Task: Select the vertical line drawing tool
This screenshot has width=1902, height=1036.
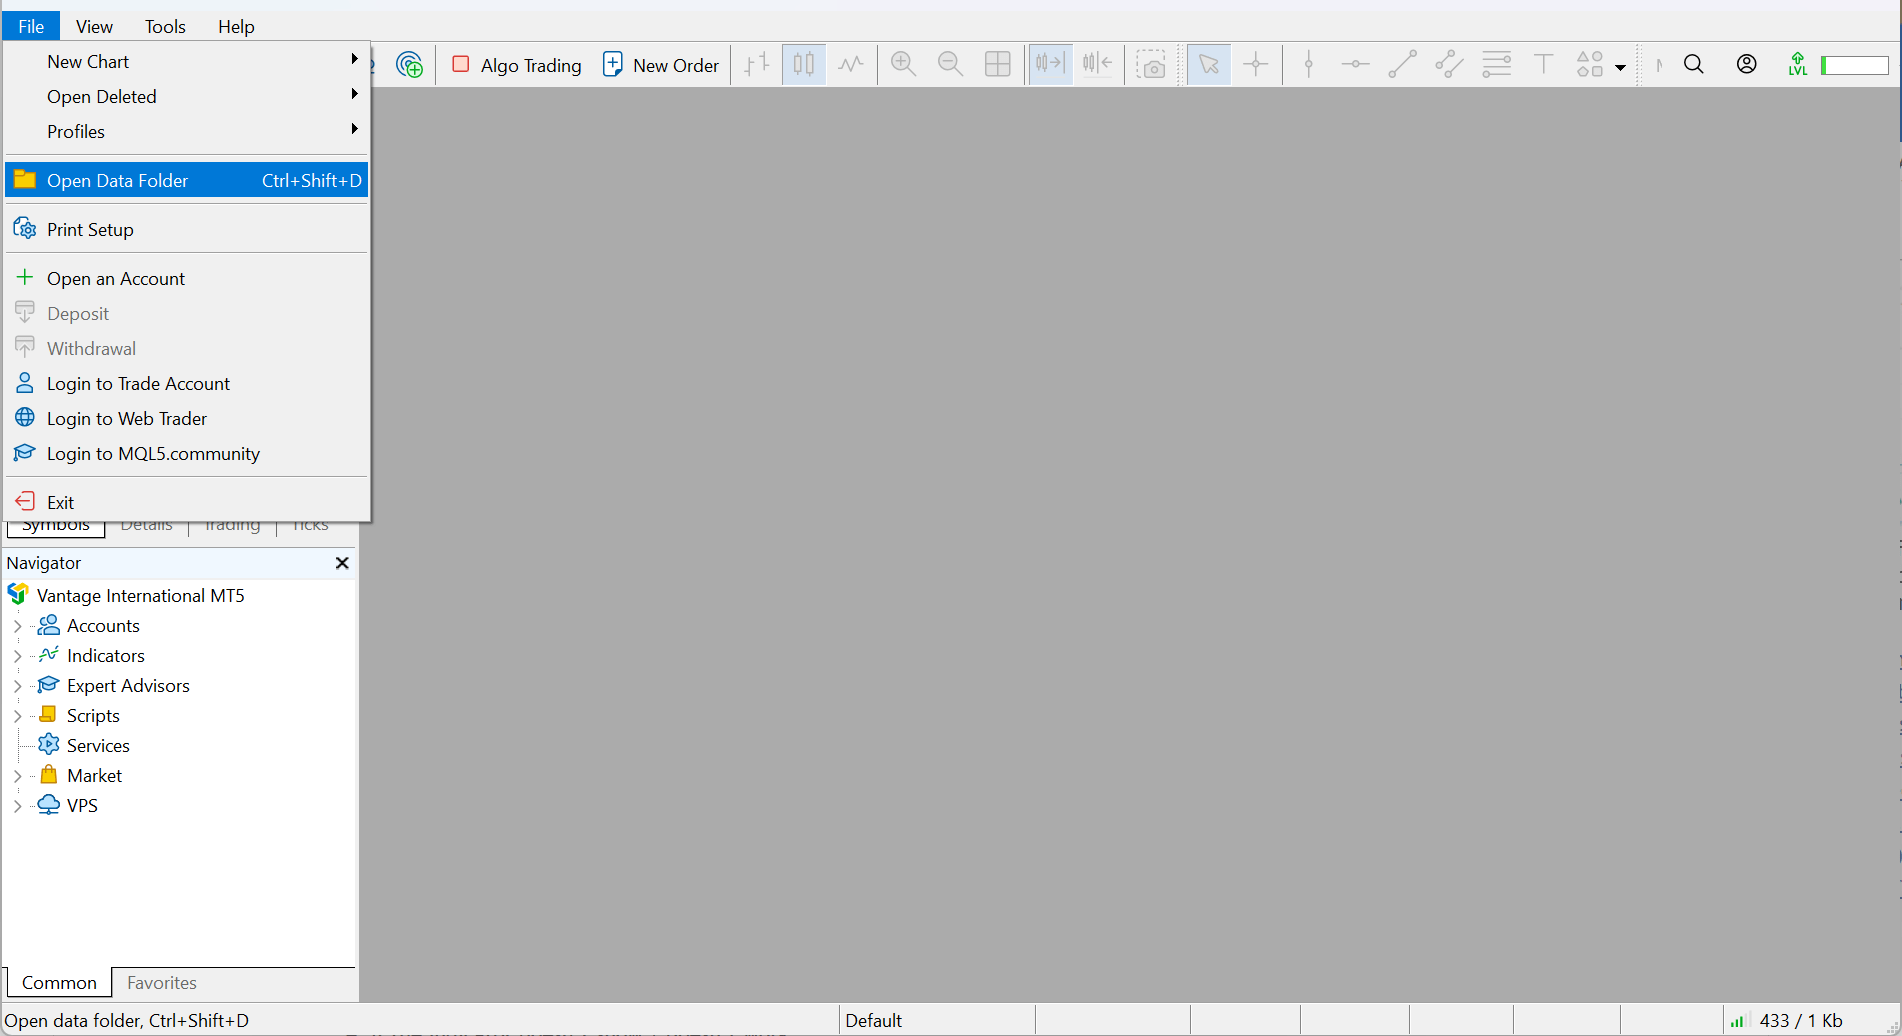Action: coord(1309,65)
